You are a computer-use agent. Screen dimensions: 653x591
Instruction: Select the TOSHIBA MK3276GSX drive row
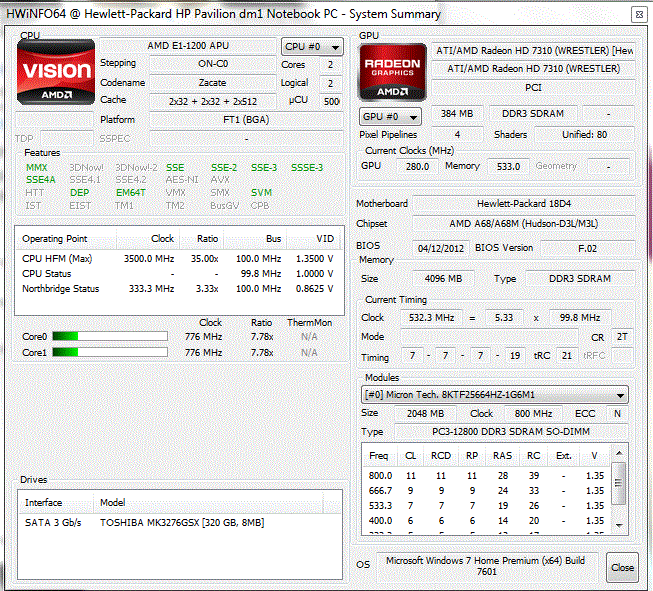click(x=180, y=523)
